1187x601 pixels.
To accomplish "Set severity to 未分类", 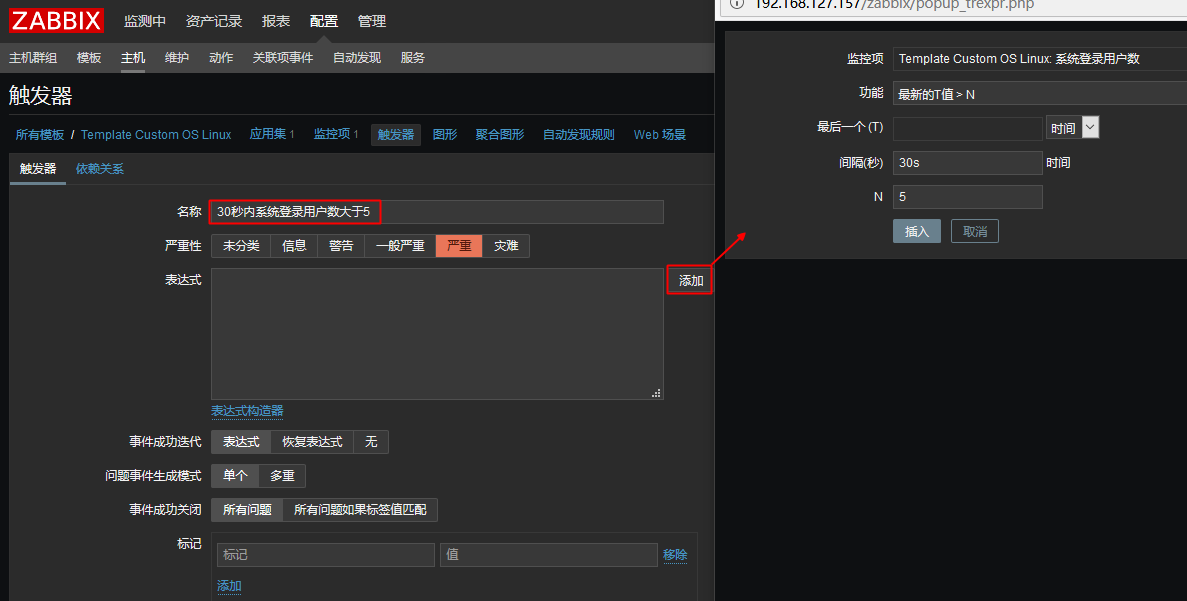I will click(x=241, y=246).
